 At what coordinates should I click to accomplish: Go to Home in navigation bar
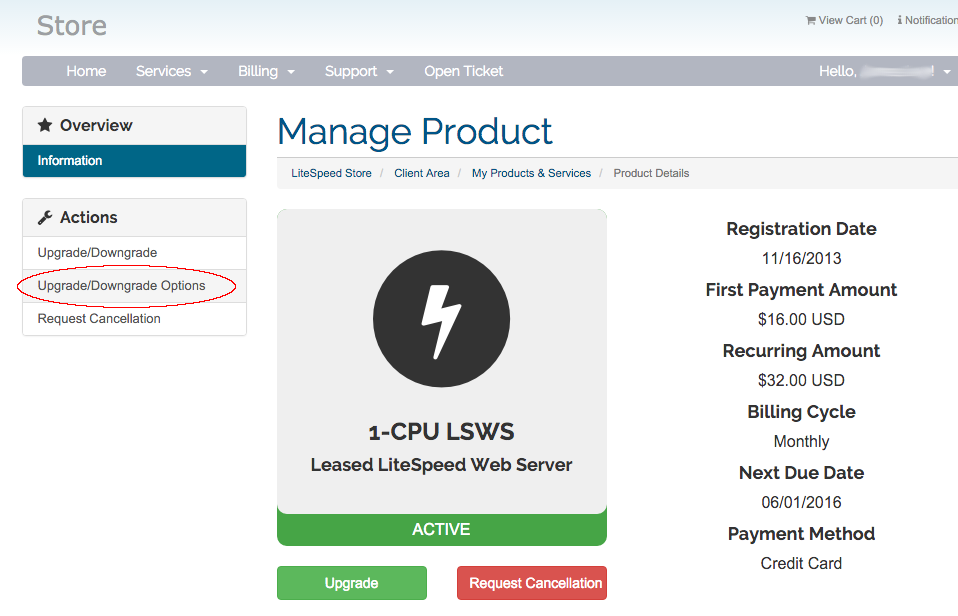pyautogui.click(x=86, y=72)
